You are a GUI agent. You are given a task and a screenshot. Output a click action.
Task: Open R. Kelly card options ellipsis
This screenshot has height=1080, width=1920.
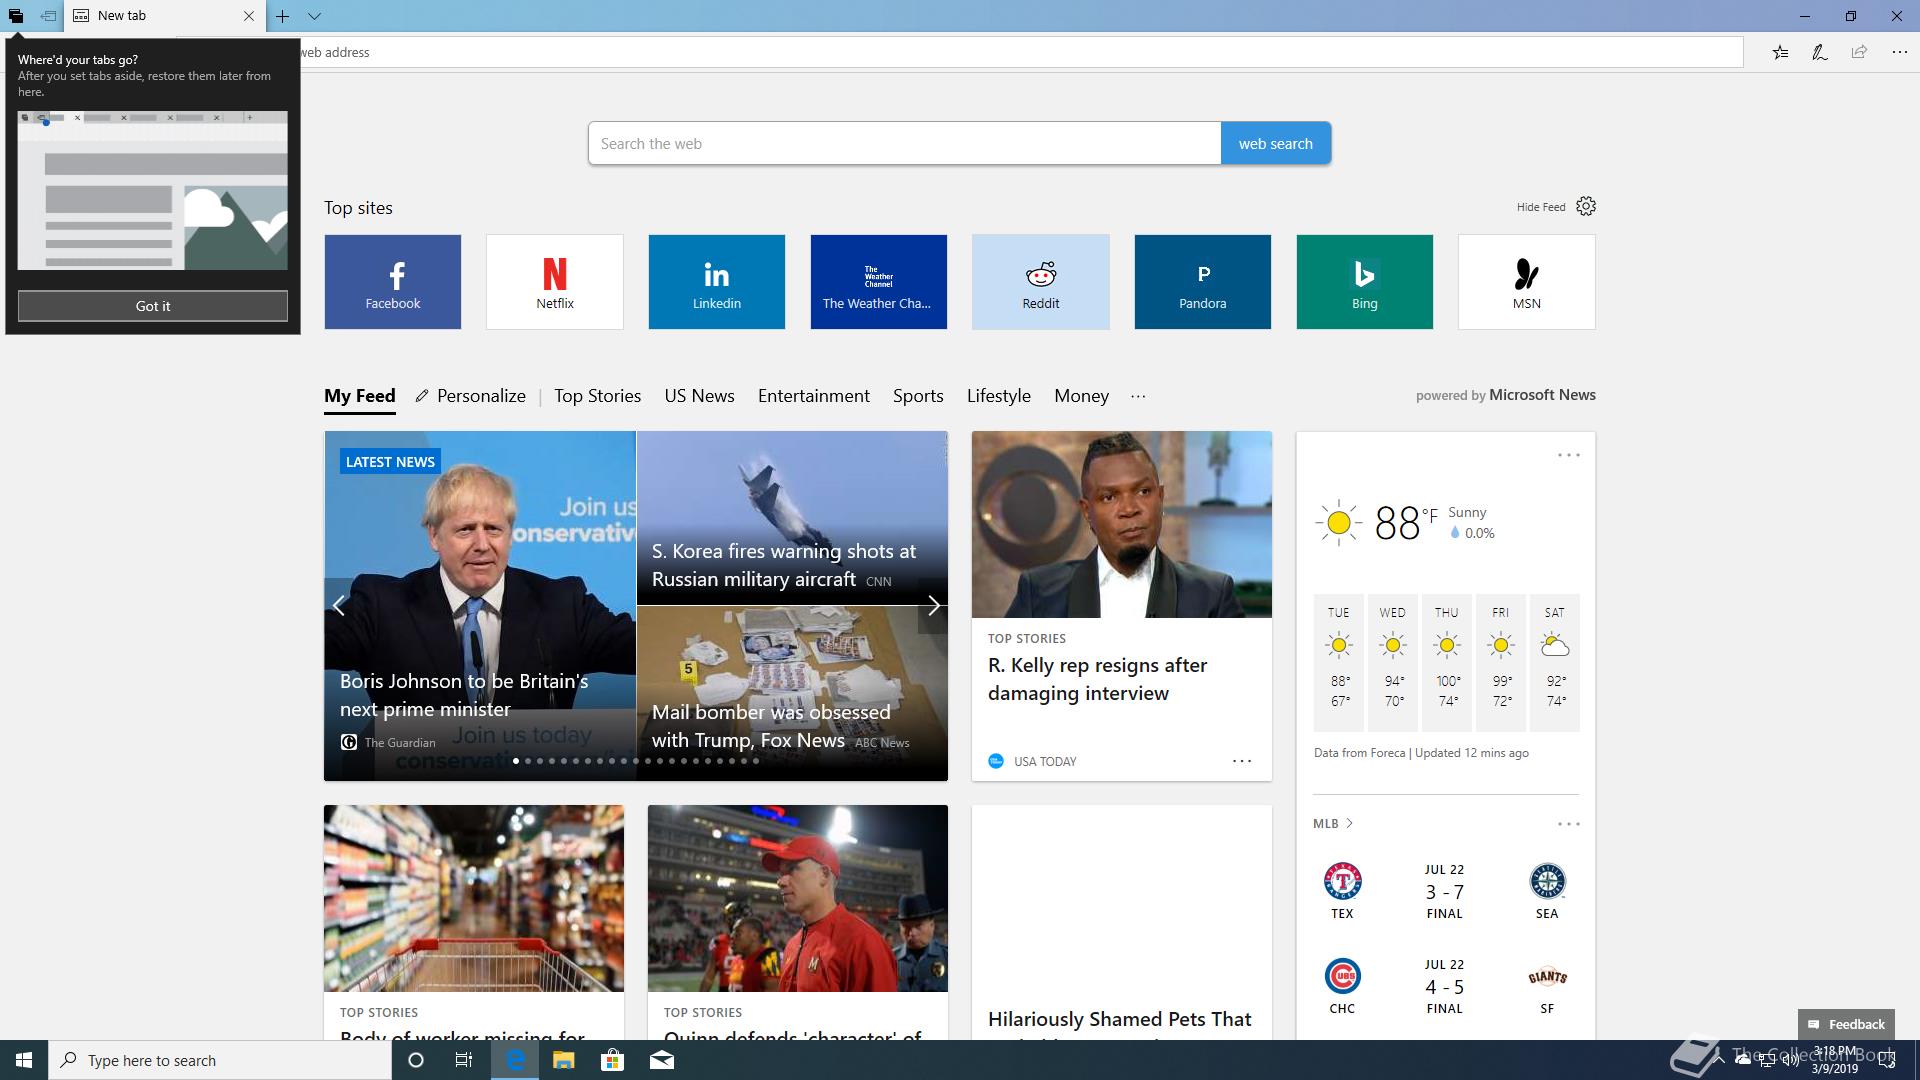click(x=1242, y=761)
